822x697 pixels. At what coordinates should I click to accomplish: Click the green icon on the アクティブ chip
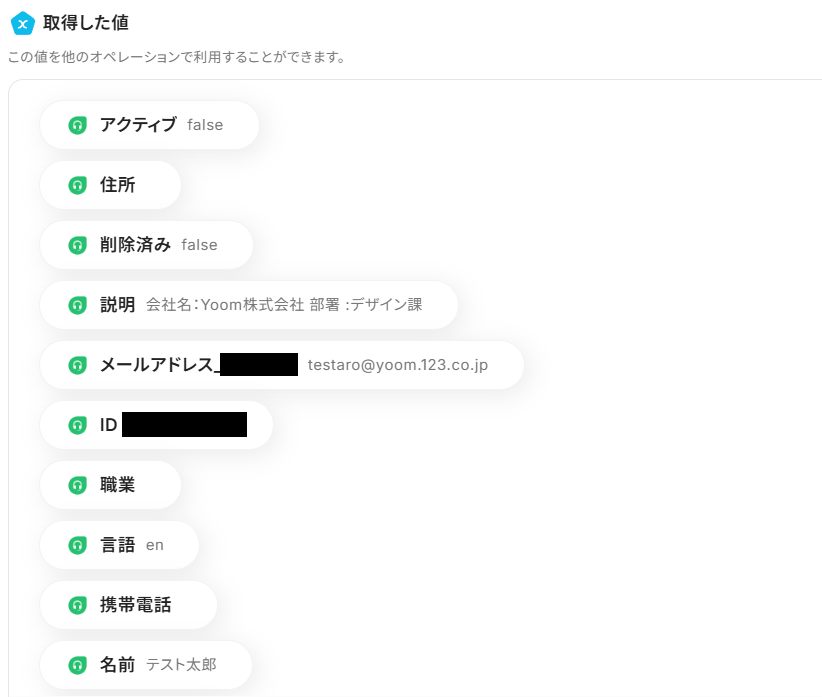click(x=78, y=125)
